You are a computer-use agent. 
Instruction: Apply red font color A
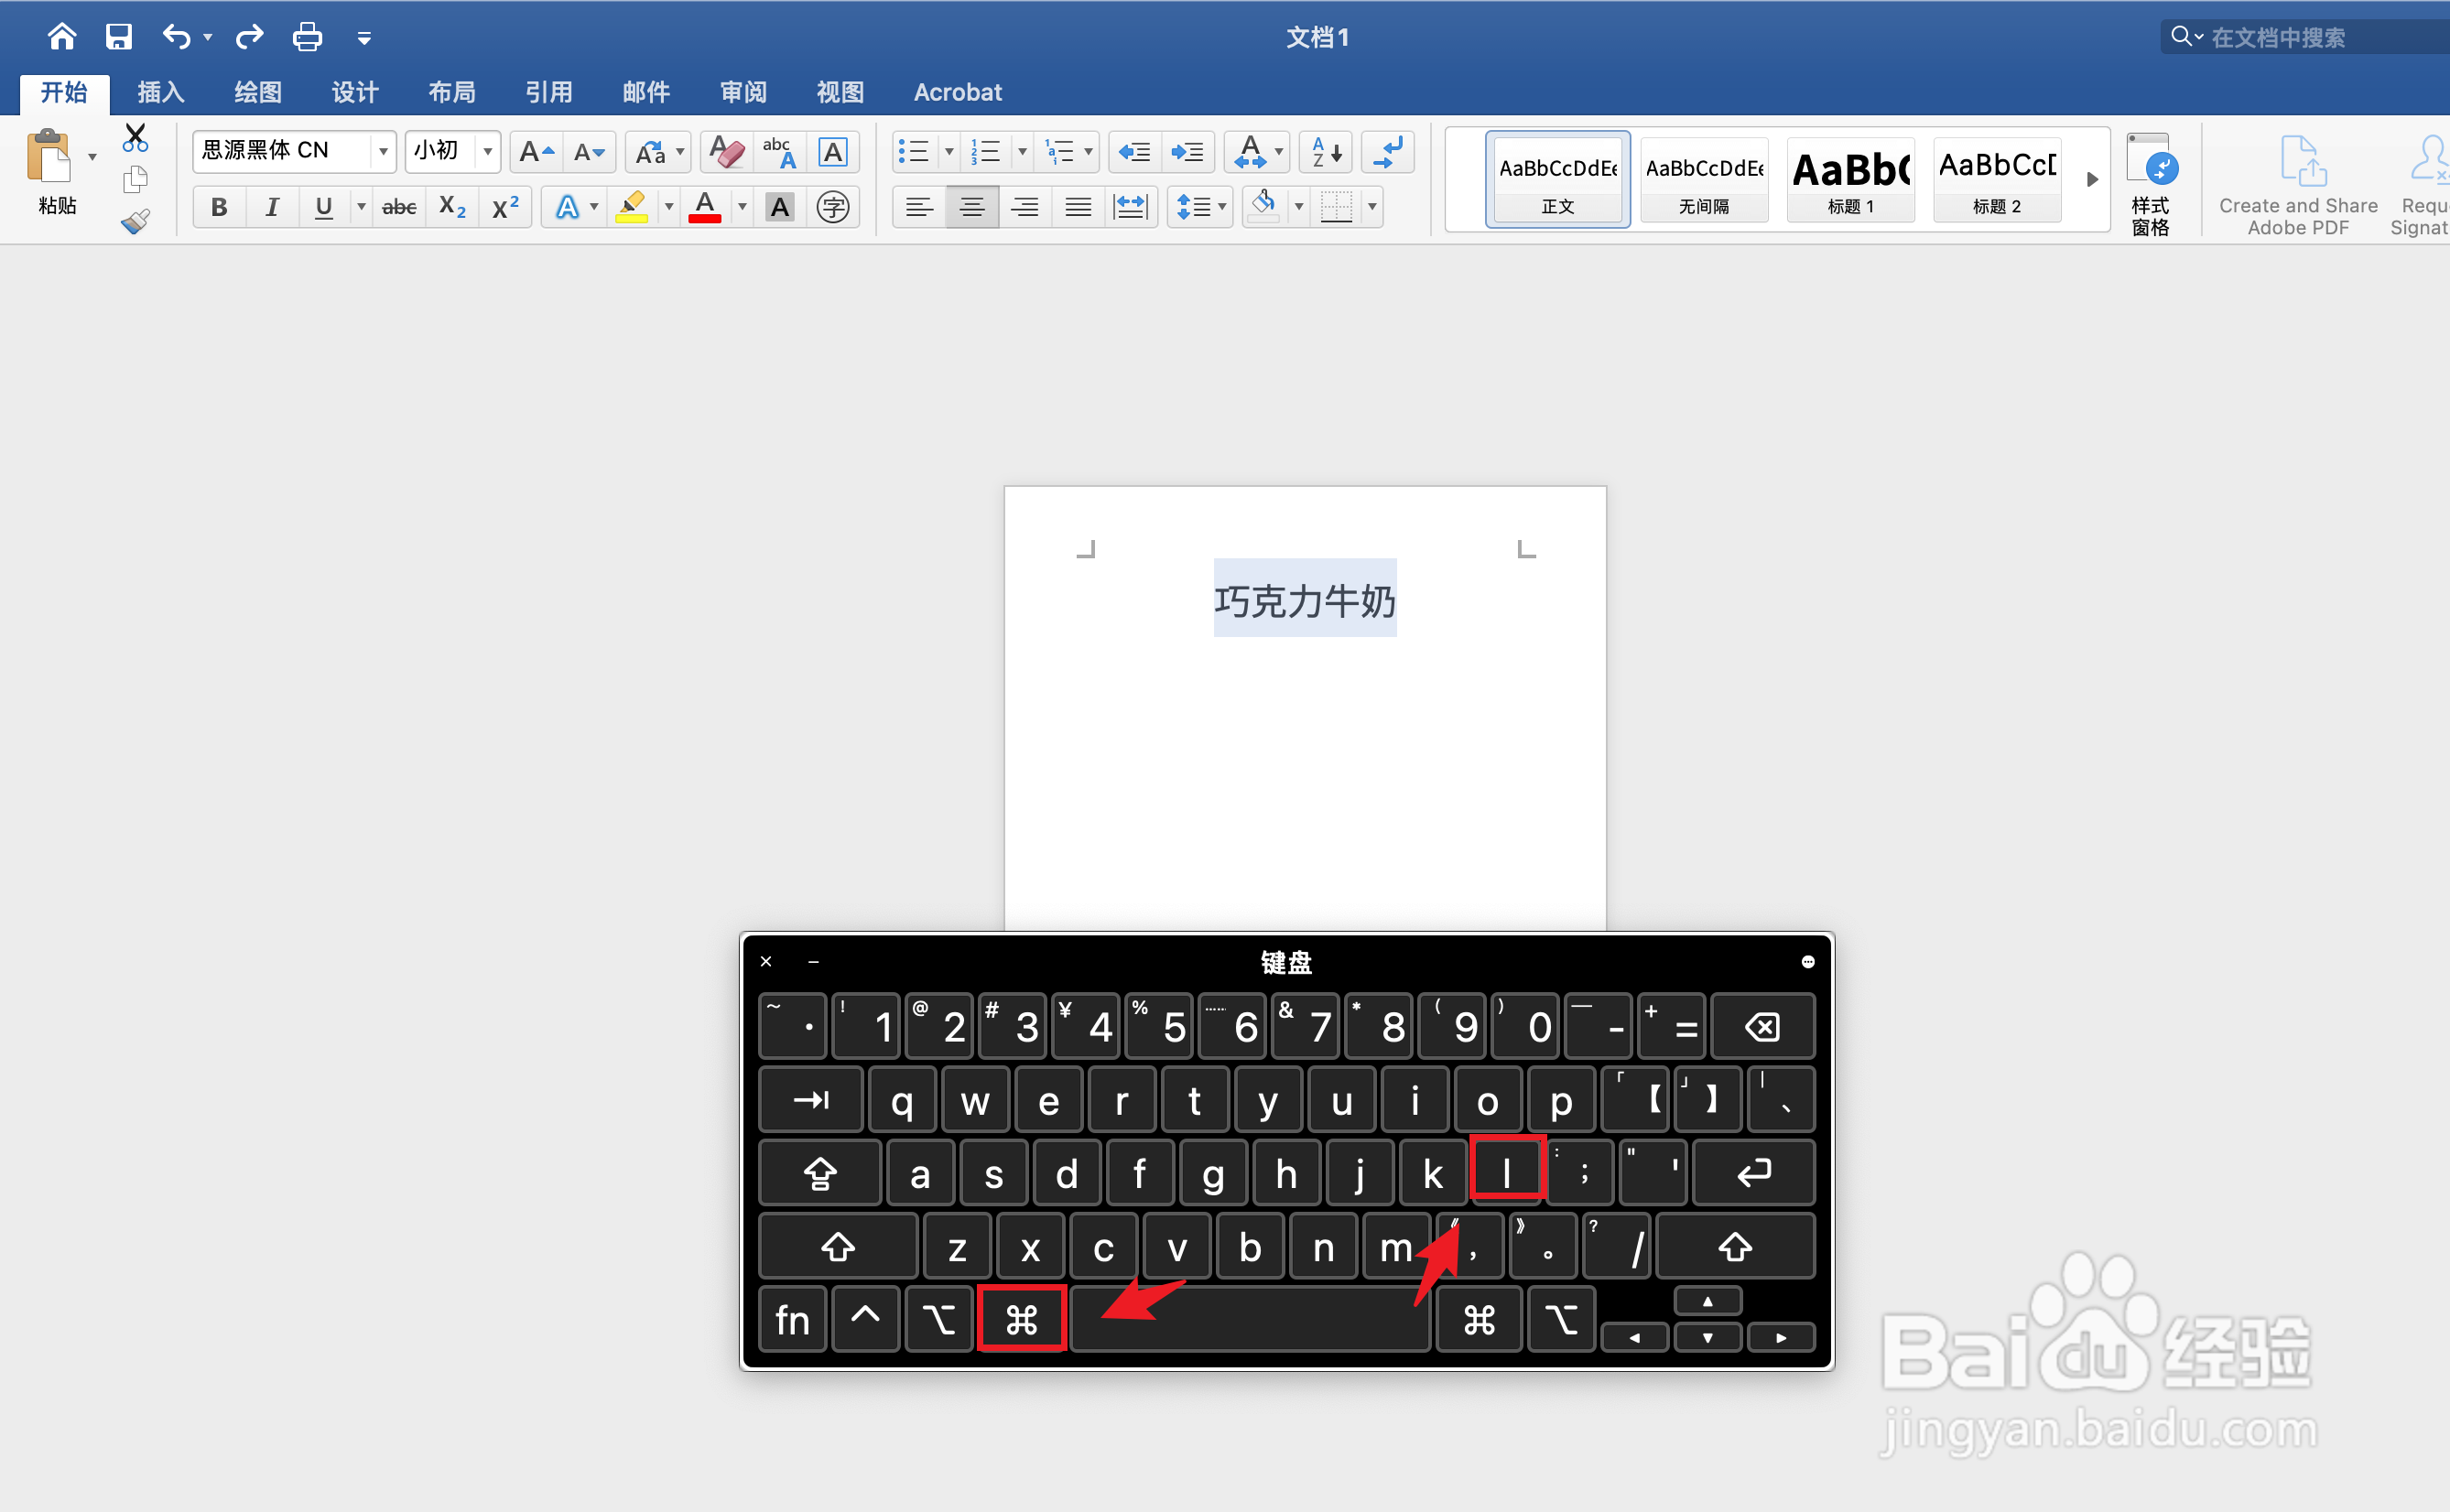point(705,207)
